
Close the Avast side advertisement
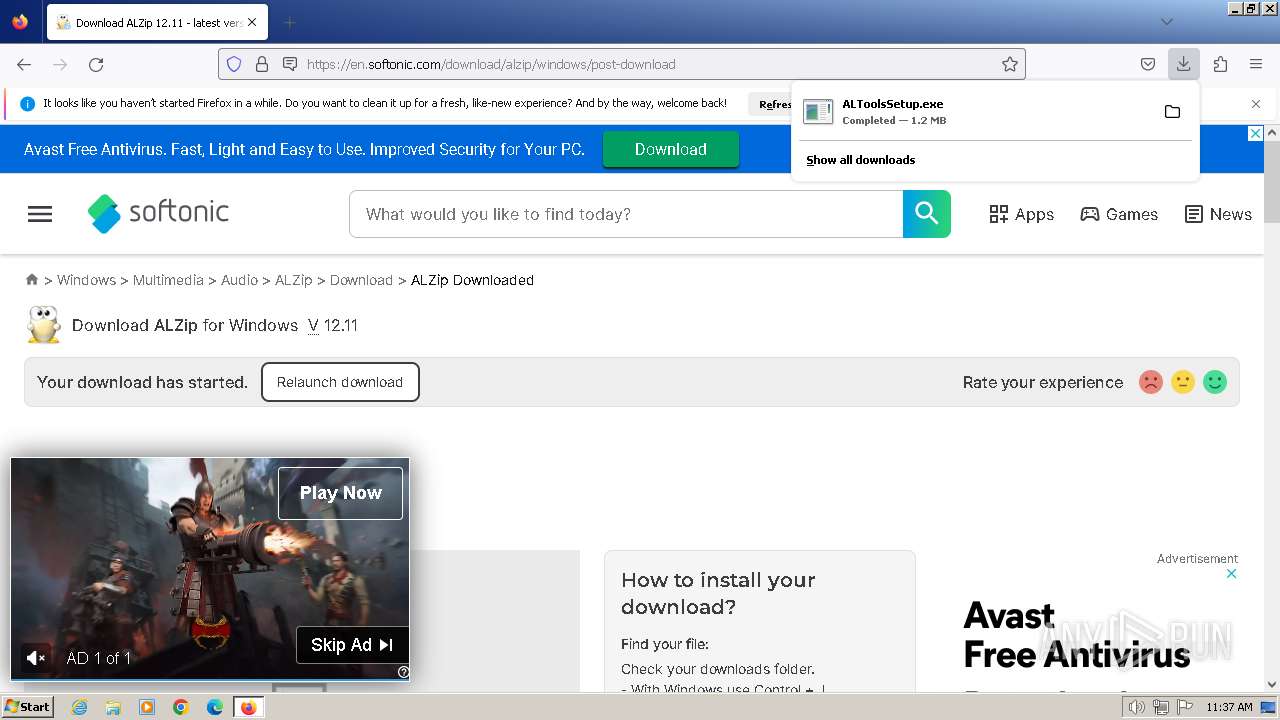[1232, 574]
